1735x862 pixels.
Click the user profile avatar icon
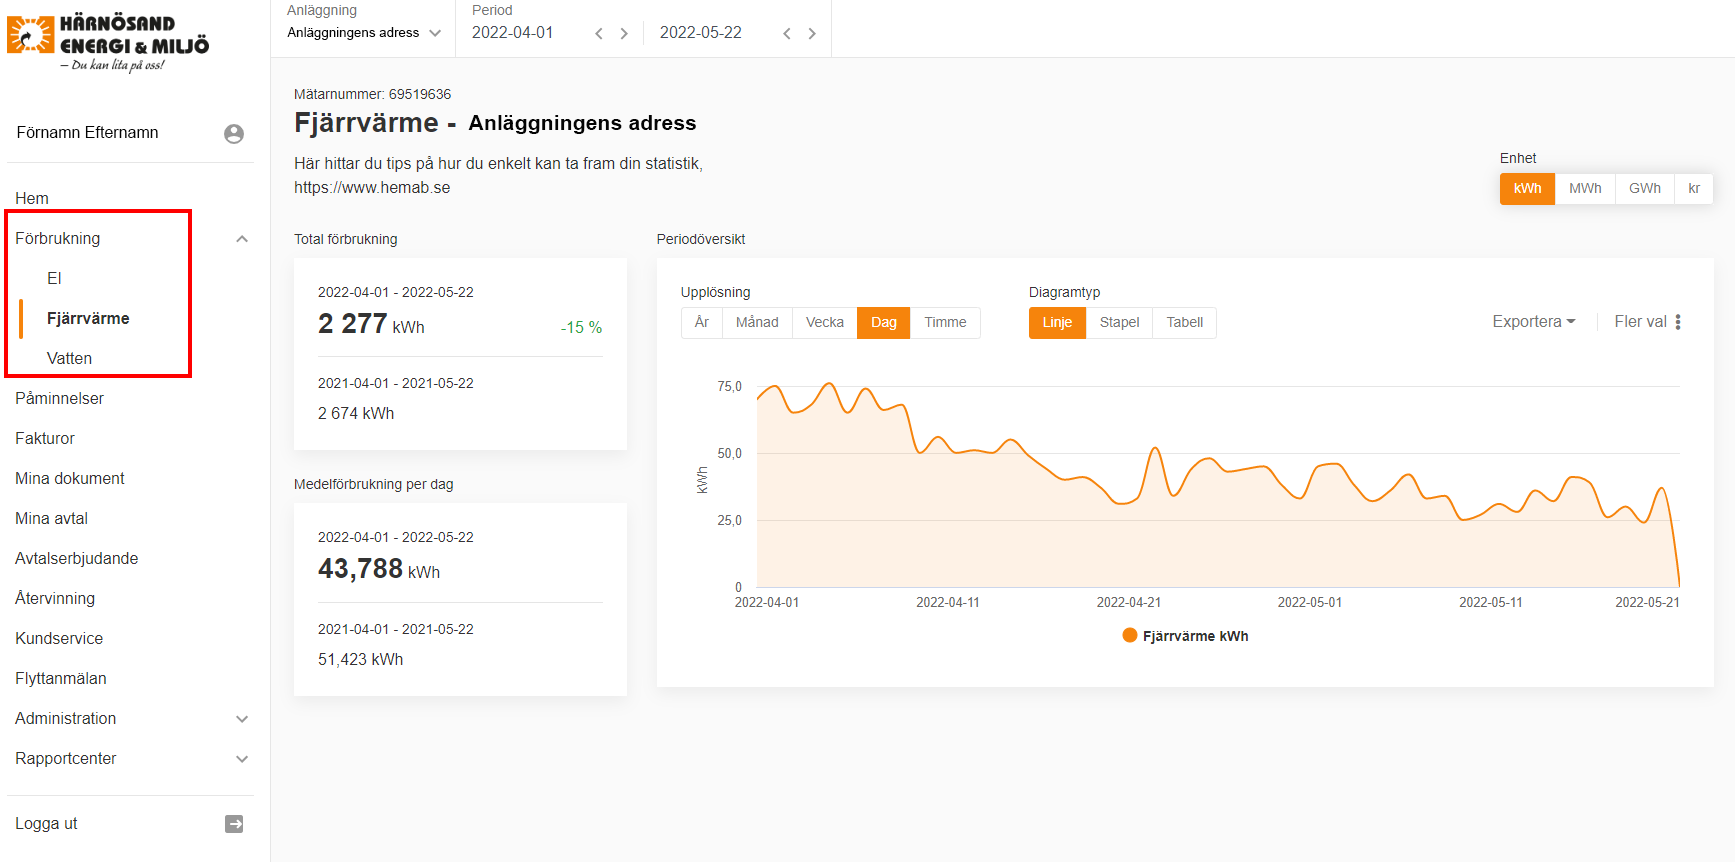point(234,134)
